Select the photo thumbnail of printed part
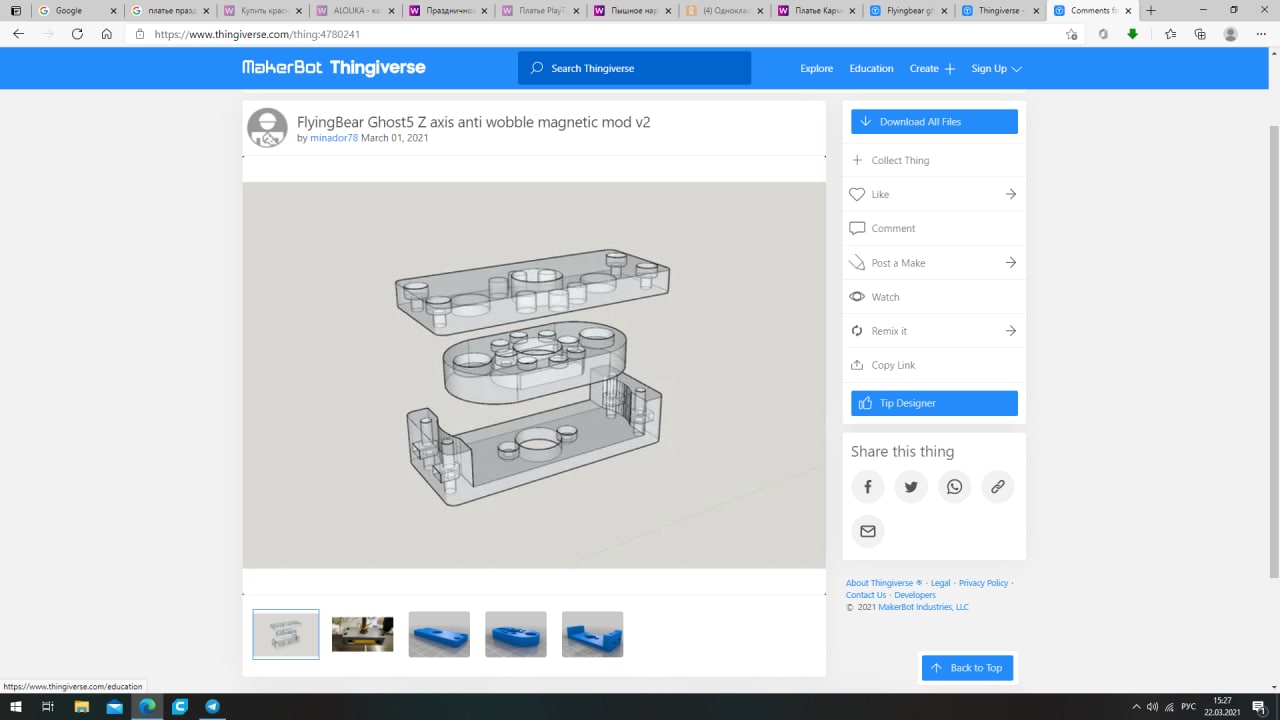Viewport: 1280px width, 720px height. coord(362,634)
